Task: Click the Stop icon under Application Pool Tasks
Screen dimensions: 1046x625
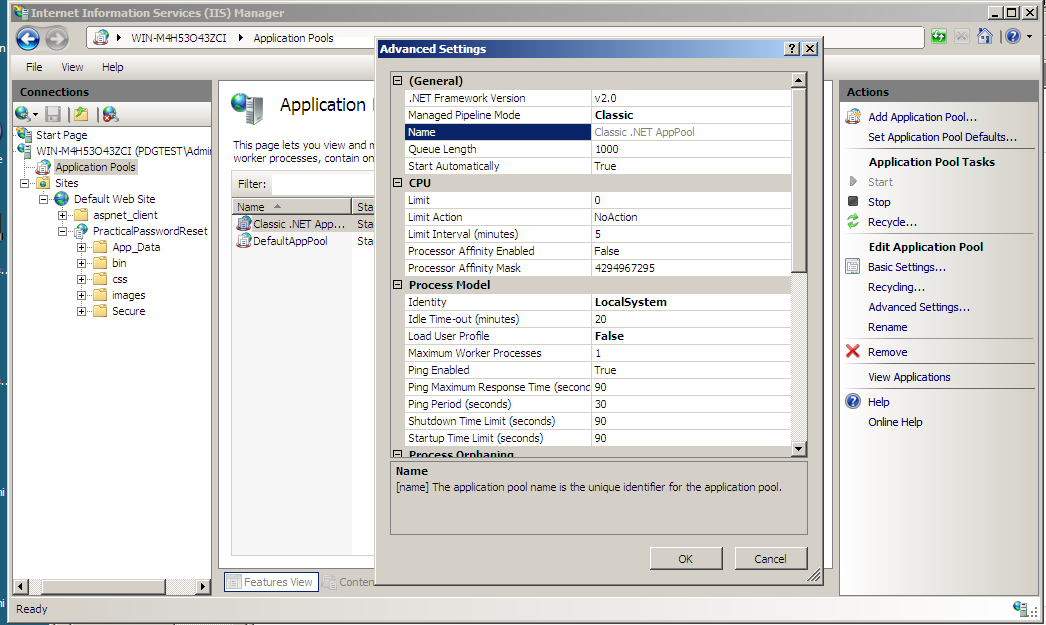Action: pos(855,201)
